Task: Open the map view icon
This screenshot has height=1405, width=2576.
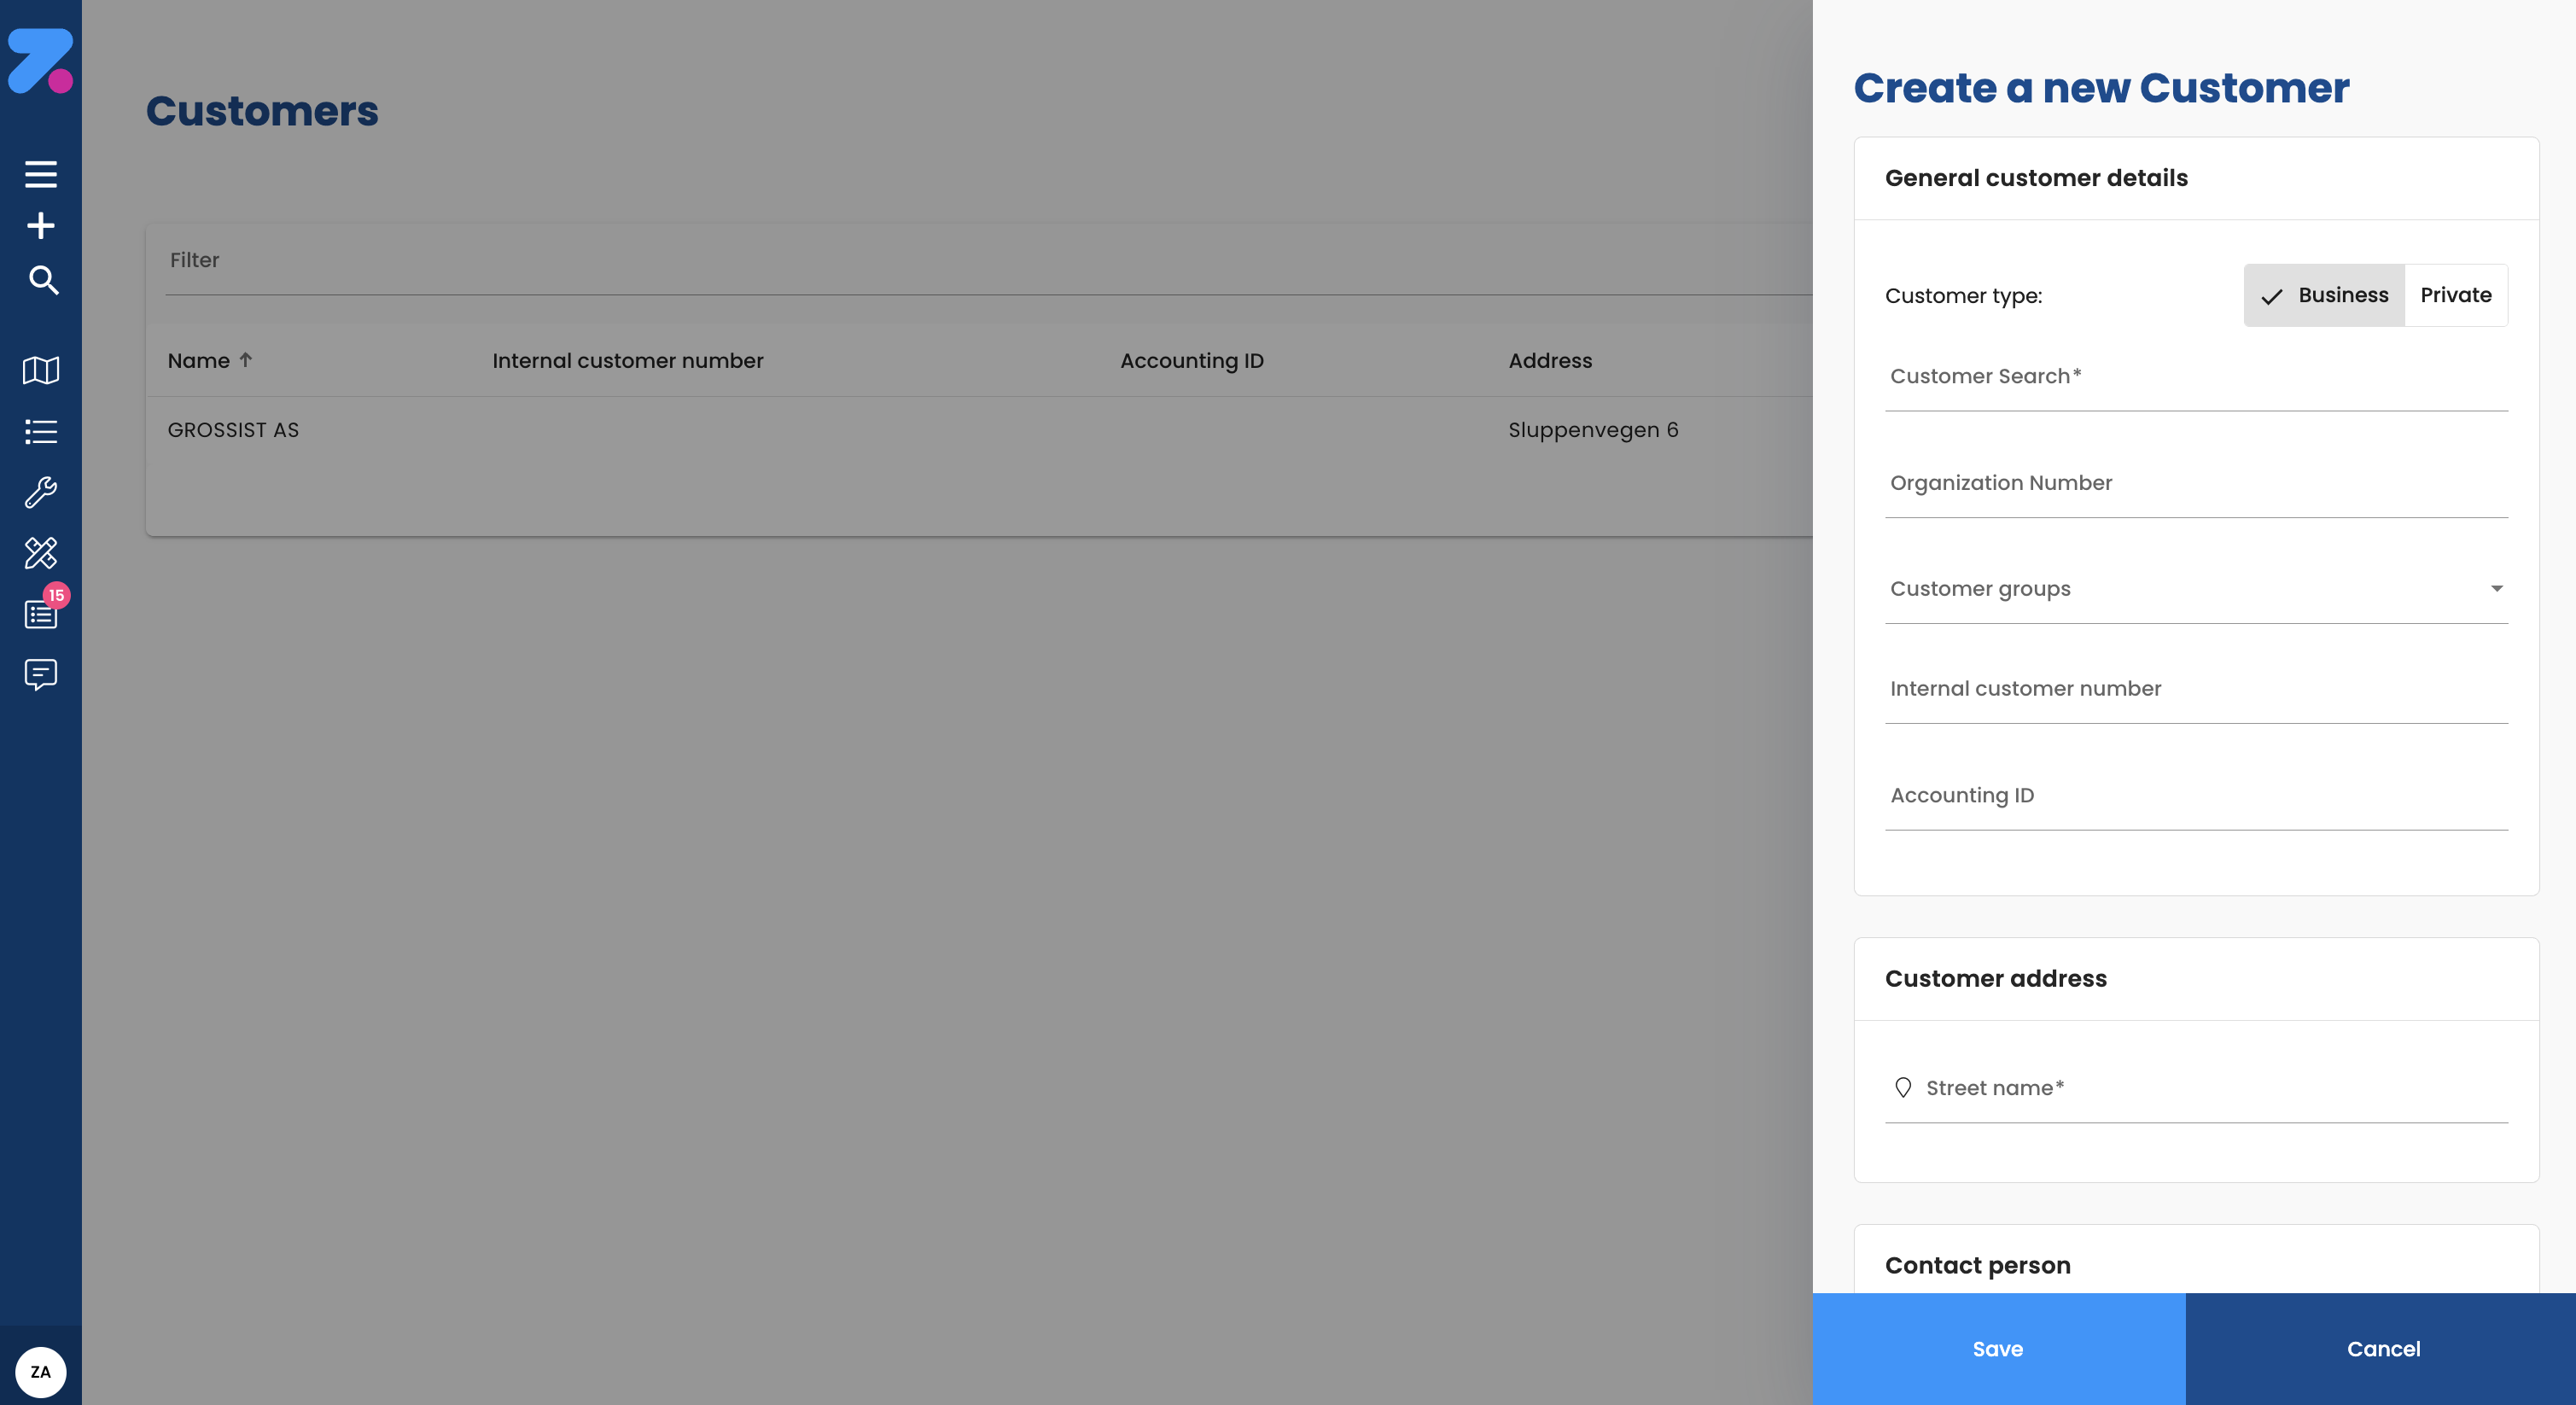Action: pos(40,371)
